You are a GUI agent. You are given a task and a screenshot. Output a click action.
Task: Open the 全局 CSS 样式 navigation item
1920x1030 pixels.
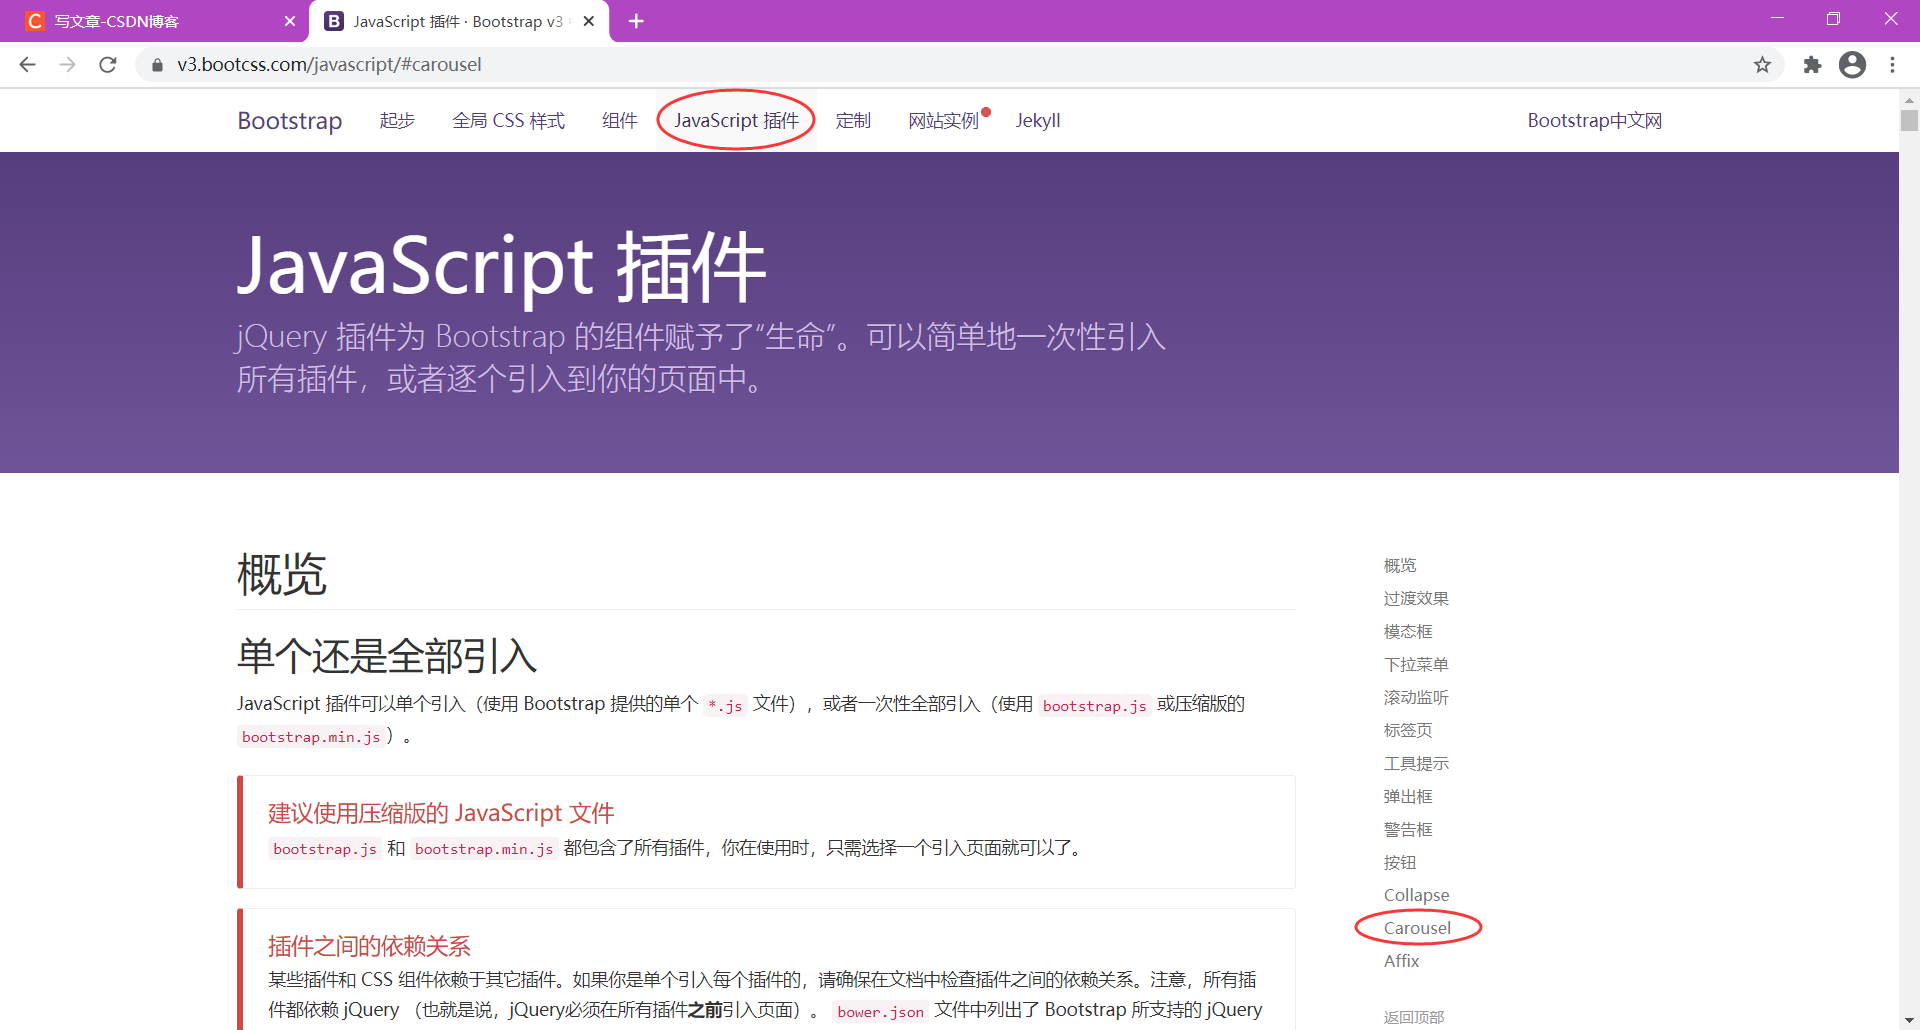click(x=508, y=121)
